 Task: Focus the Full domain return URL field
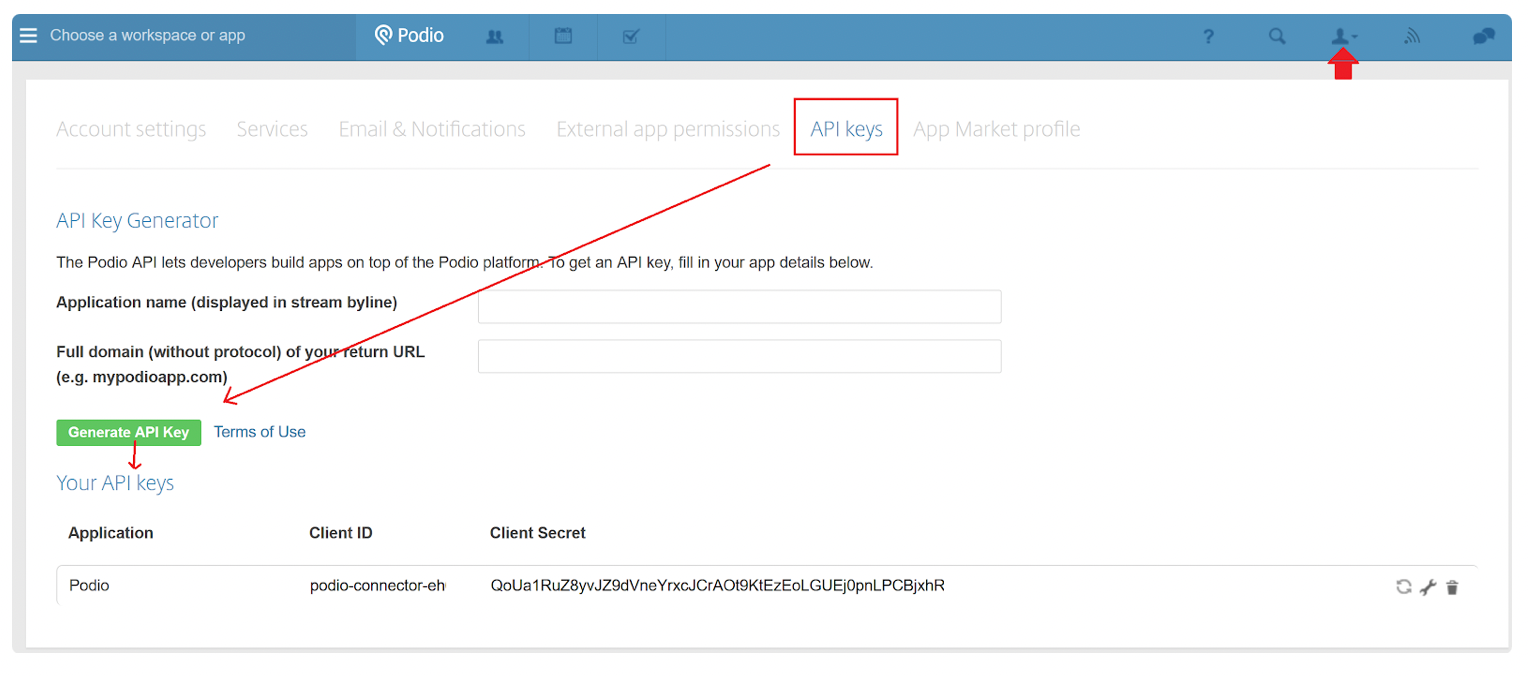click(x=740, y=356)
